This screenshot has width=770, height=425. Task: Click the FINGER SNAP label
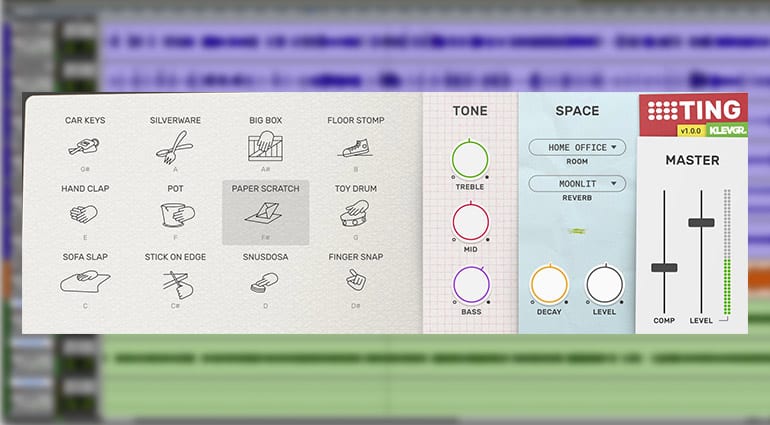point(356,257)
